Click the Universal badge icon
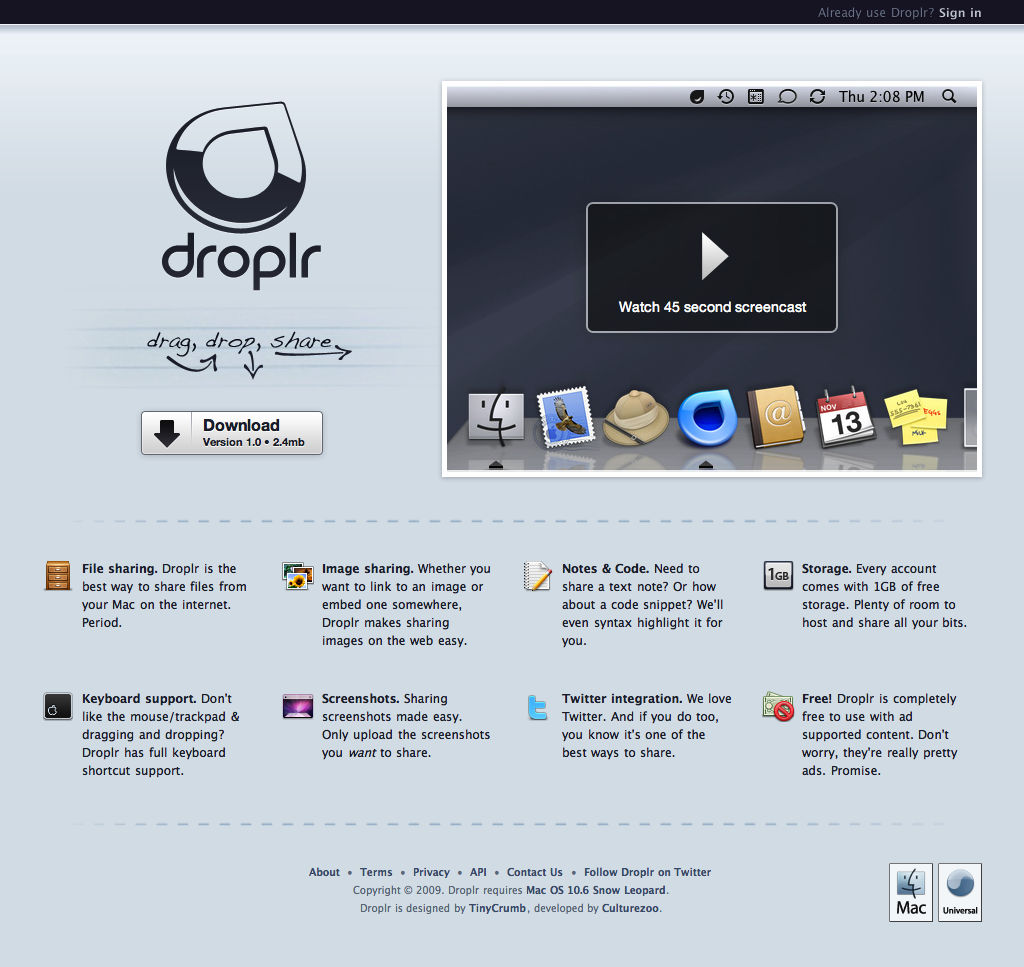 [x=959, y=892]
